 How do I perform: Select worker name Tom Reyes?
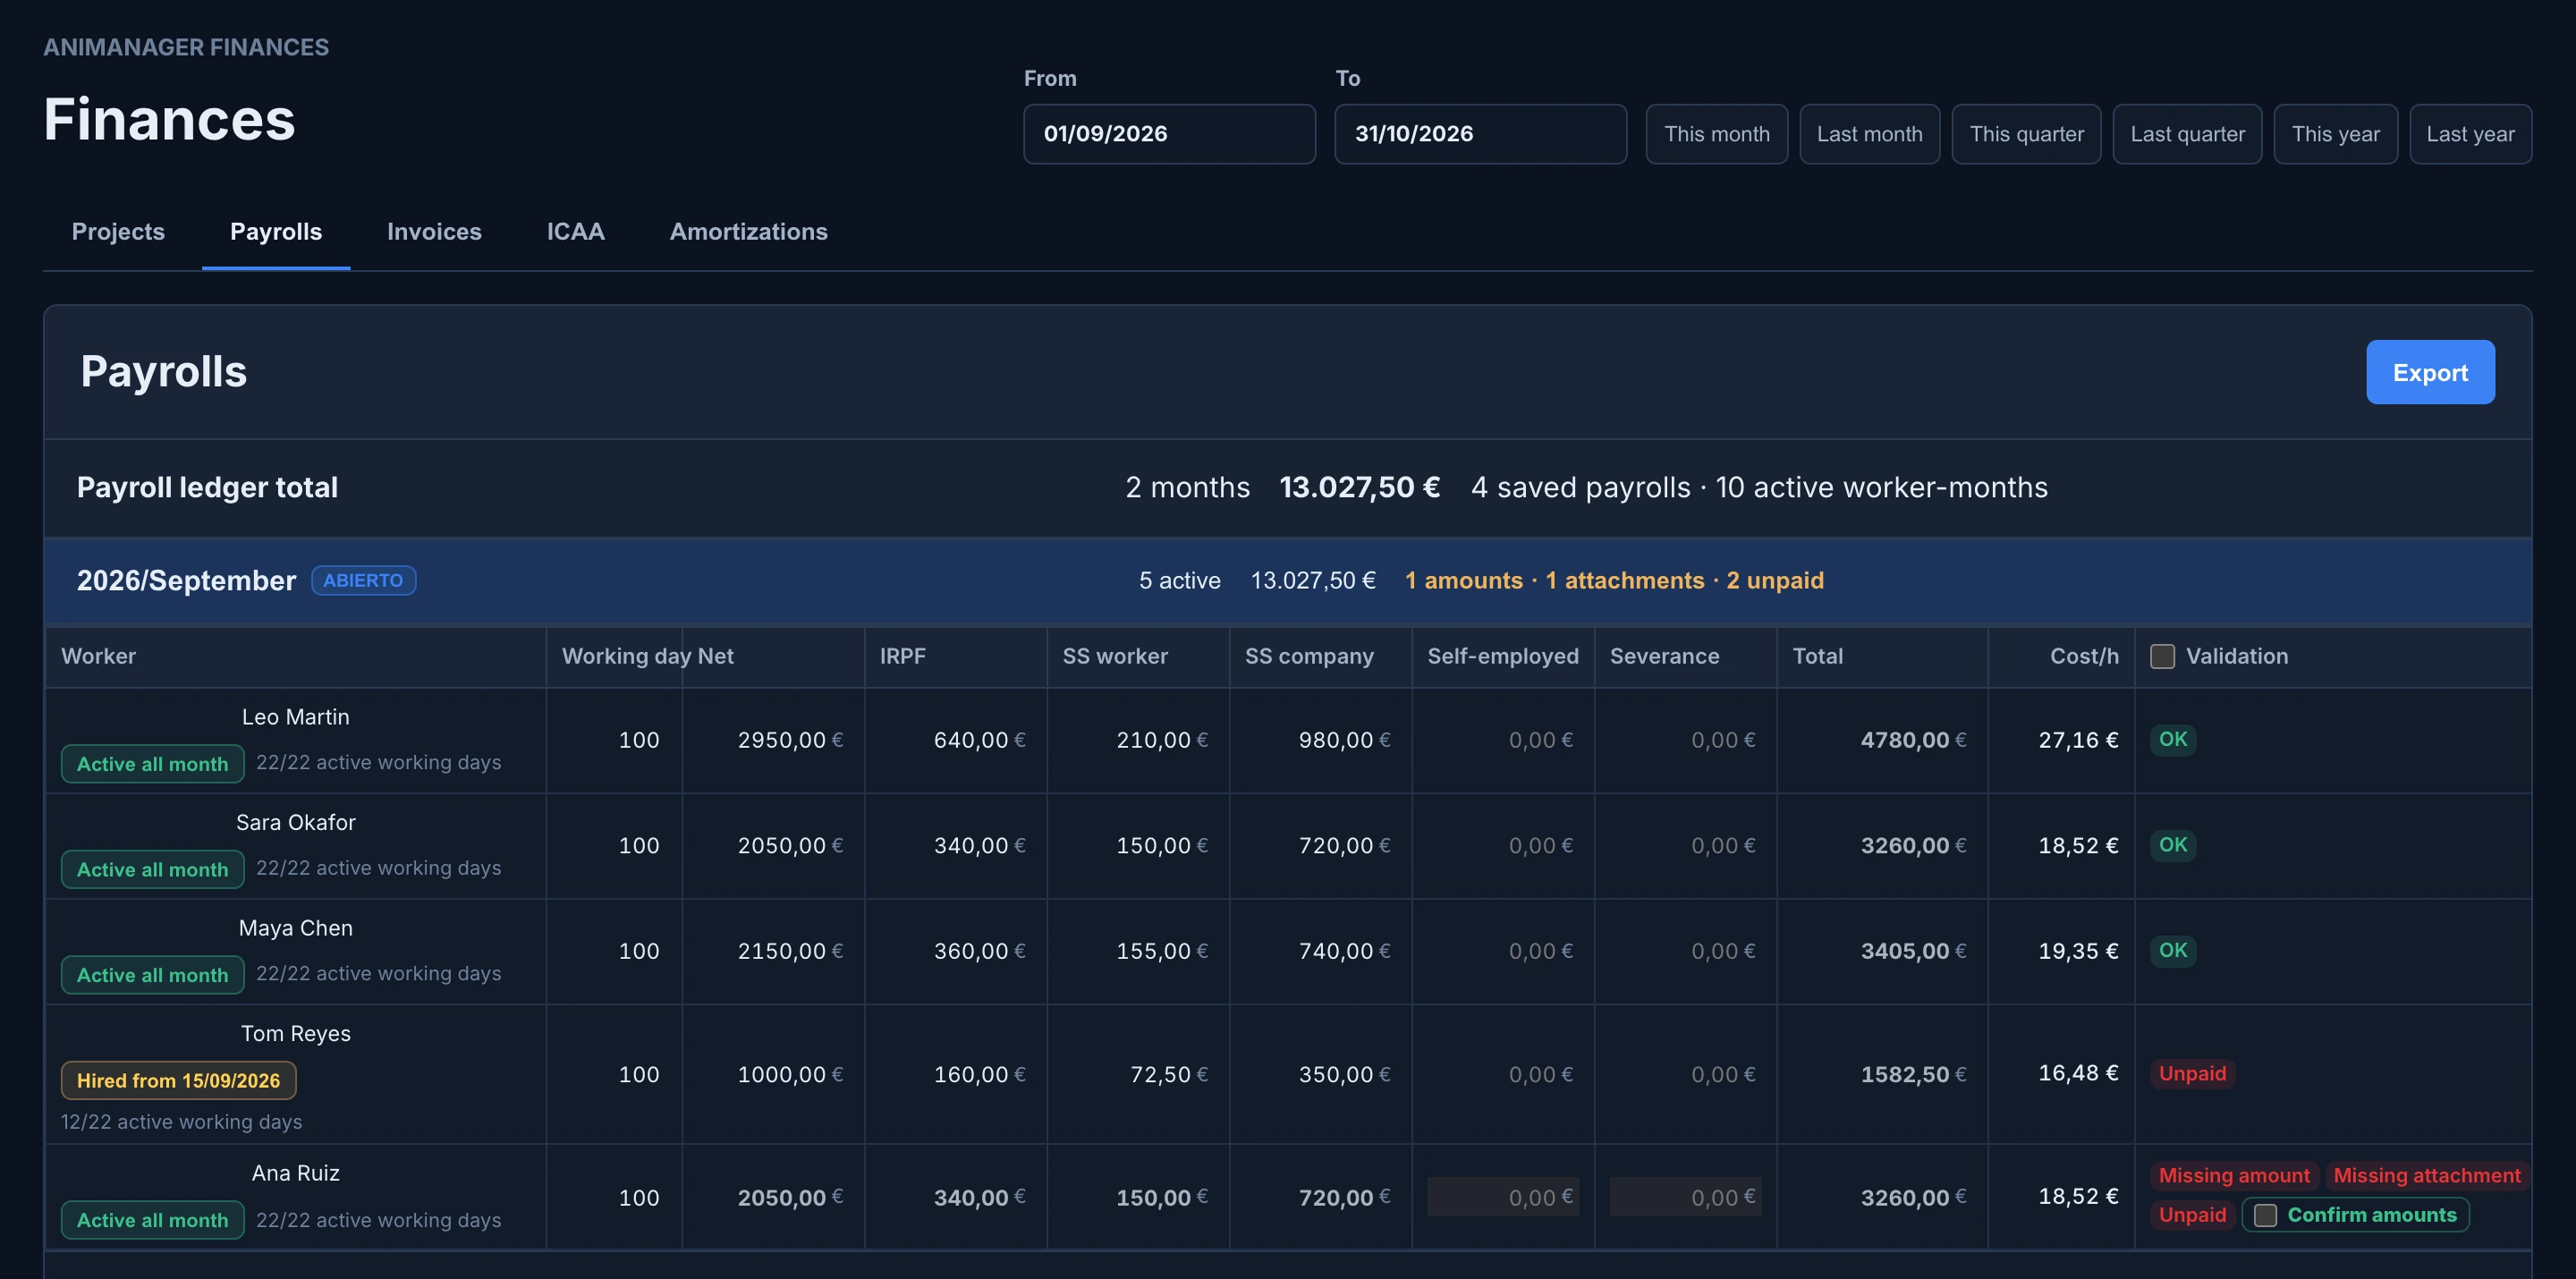click(x=295, y=1033)
